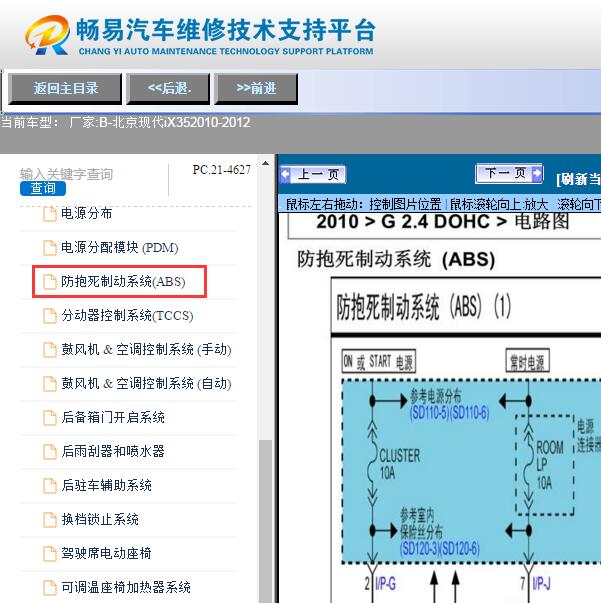Click document icon beside 后备箱门开启系统
This screenshot has height=603, width=601.
click(50, 418)
